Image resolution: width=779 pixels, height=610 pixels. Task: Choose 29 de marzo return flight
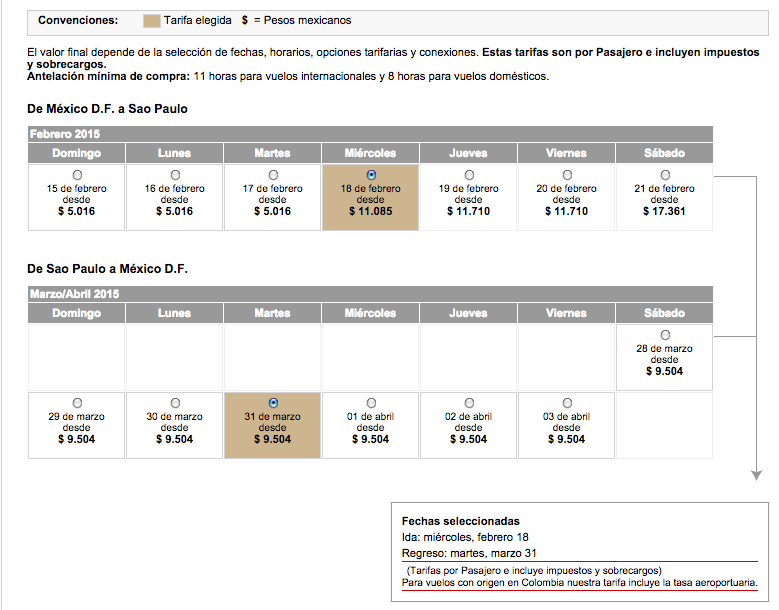click(77, 403)
